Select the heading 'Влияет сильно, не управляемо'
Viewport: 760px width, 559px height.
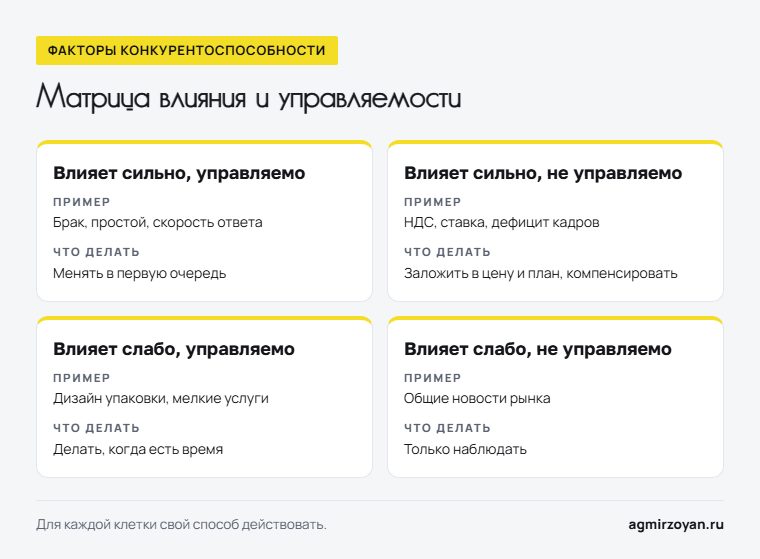click(543, 174)
